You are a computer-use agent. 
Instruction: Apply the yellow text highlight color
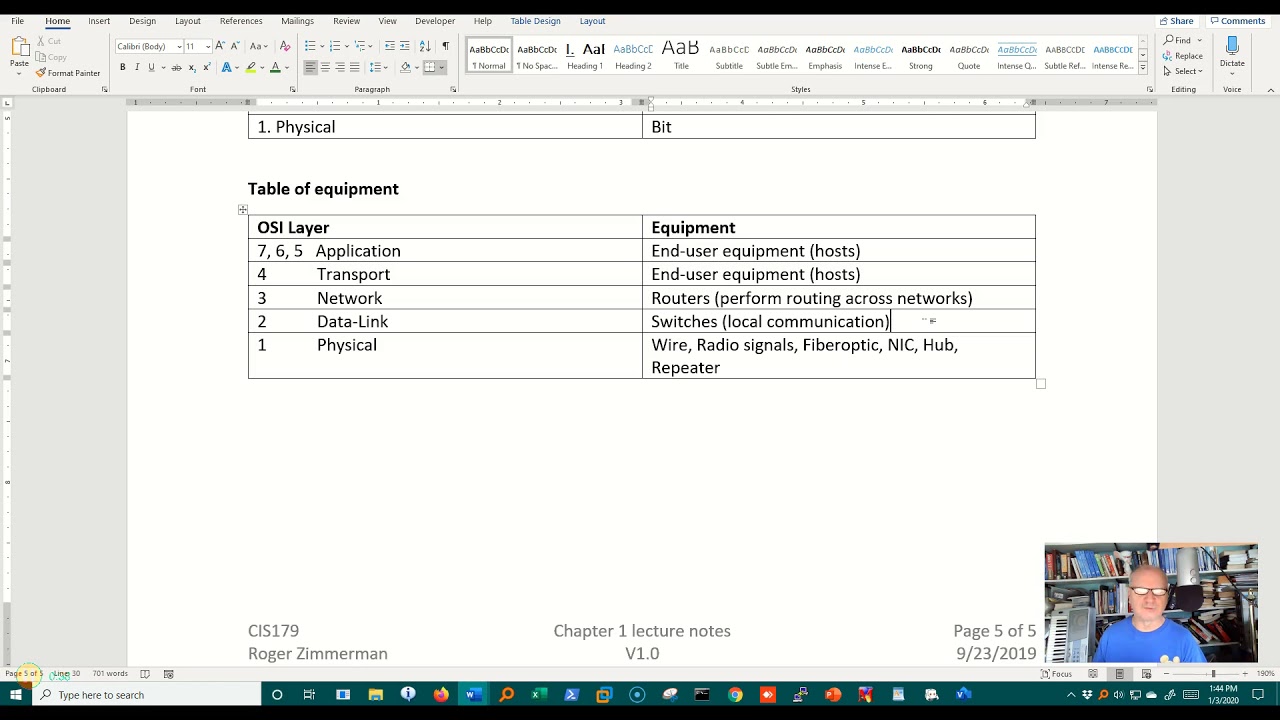251,67
